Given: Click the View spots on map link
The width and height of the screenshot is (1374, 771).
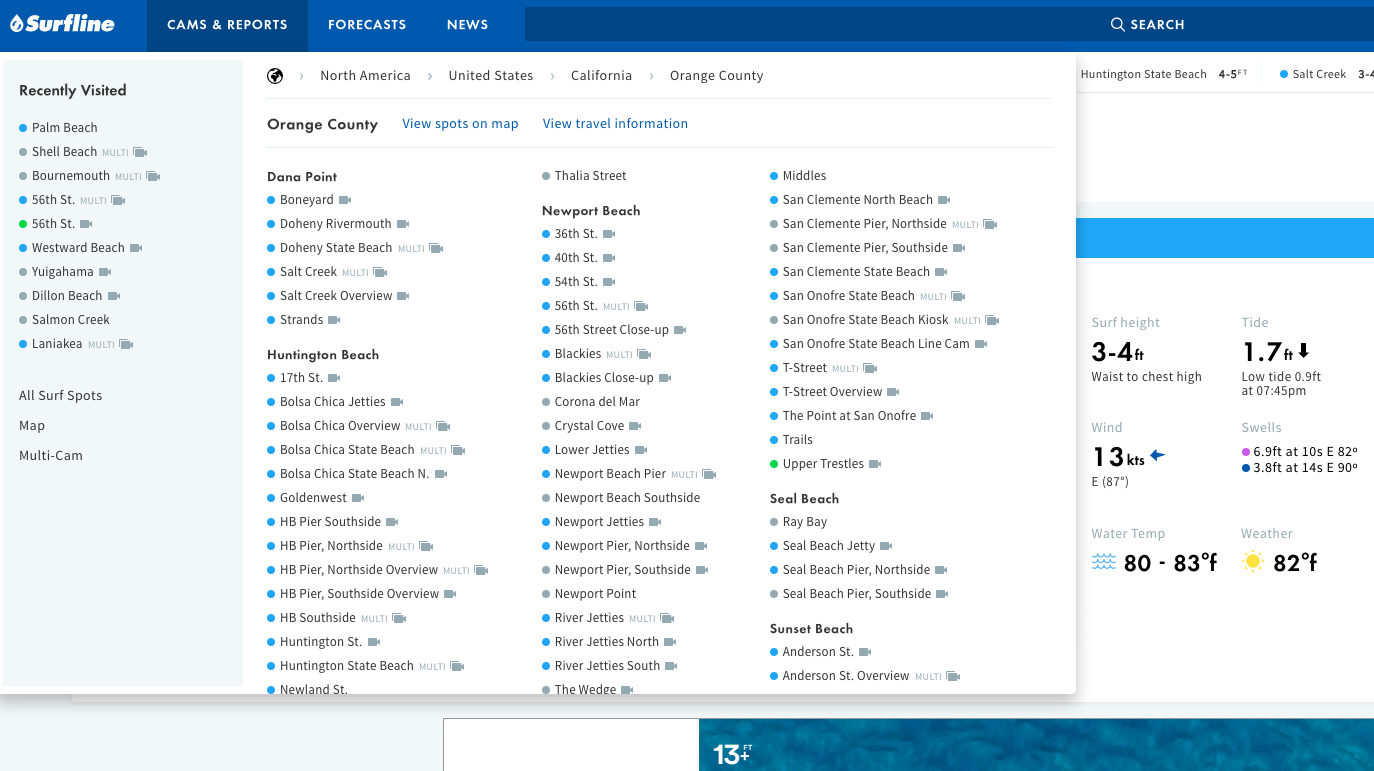Looking at the screenshot, I should pos(460,124).
